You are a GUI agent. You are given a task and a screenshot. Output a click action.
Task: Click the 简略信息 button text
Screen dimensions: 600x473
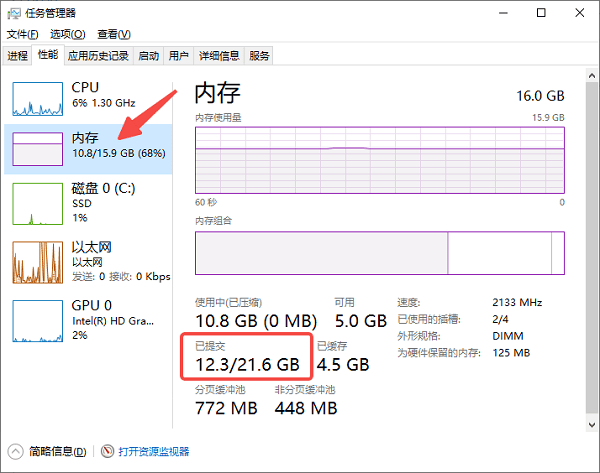pyautogui.click(x=56, y=452)
